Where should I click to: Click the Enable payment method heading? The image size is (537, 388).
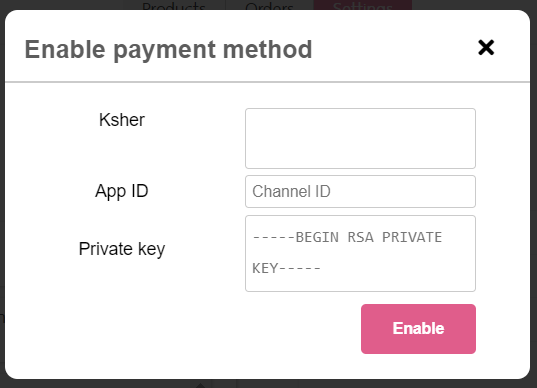(168, 49)
